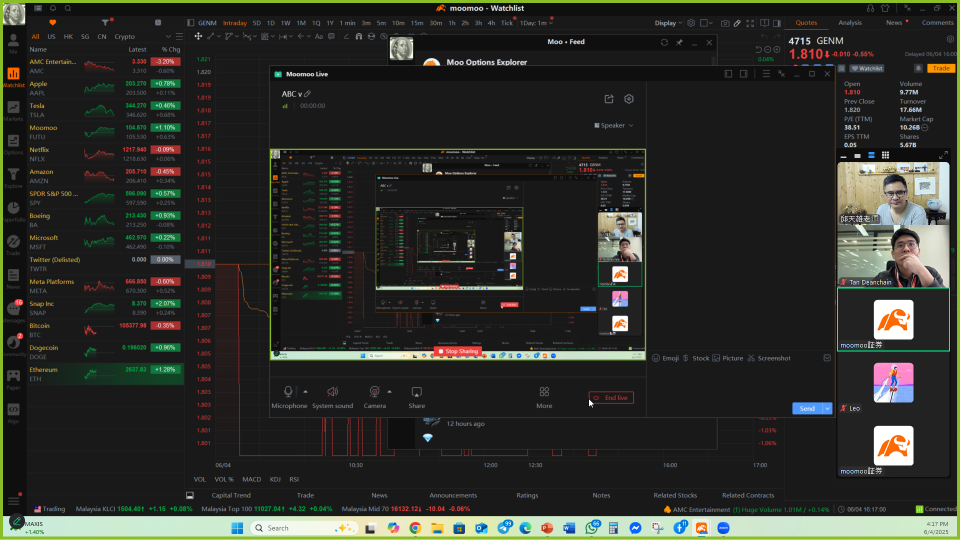Click the End live button
This screenshot has width=960, height=540.
pos(611,398)
